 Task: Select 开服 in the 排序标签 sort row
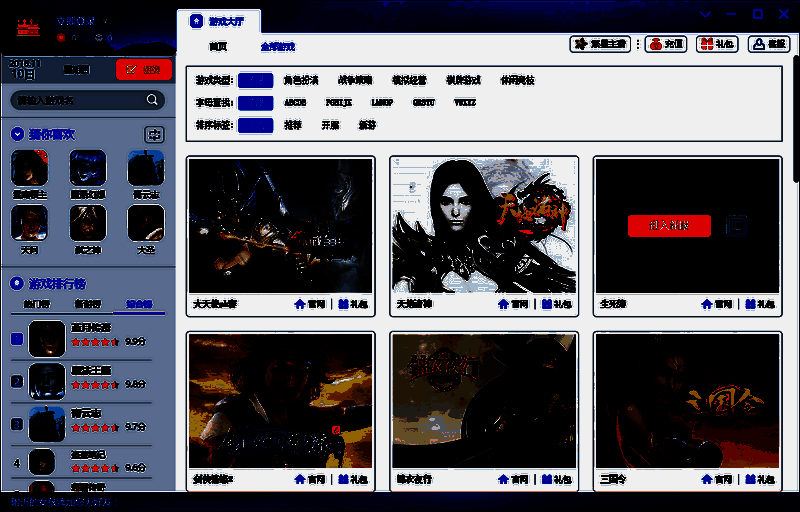[330, 125]
